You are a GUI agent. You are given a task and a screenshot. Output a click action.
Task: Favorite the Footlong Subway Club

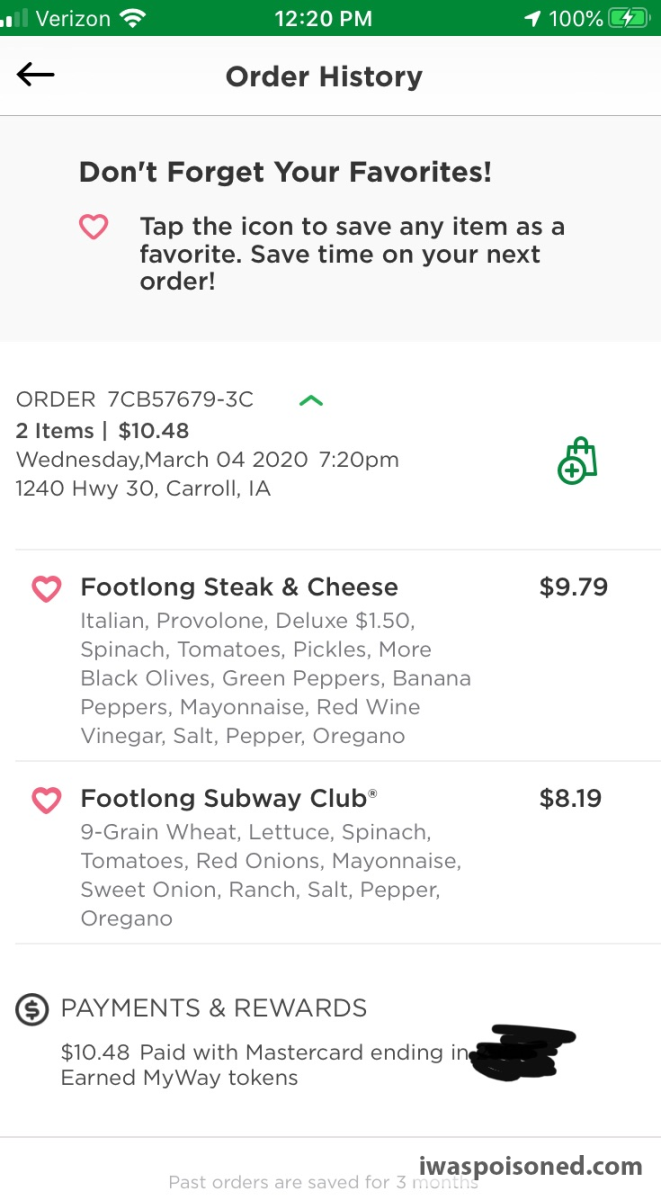pyautogui.click(x=47, y=800)
